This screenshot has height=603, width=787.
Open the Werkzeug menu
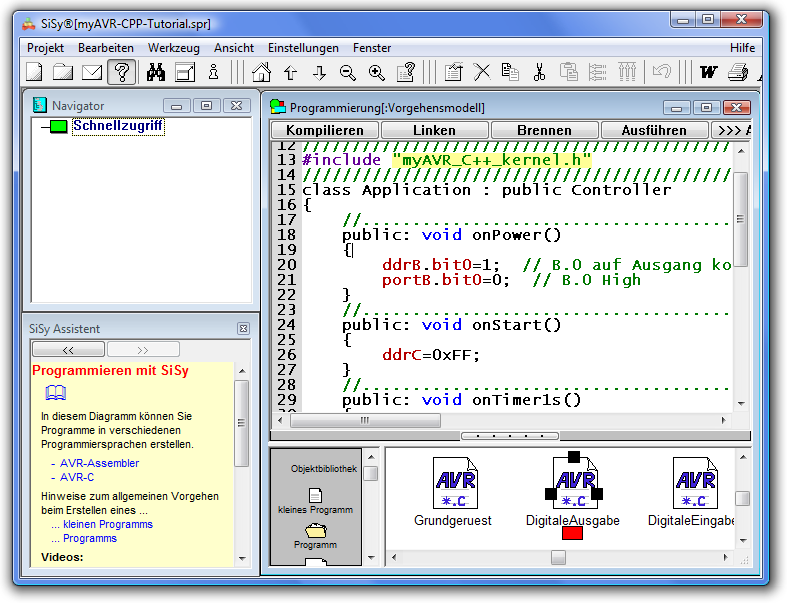(173, 47)
